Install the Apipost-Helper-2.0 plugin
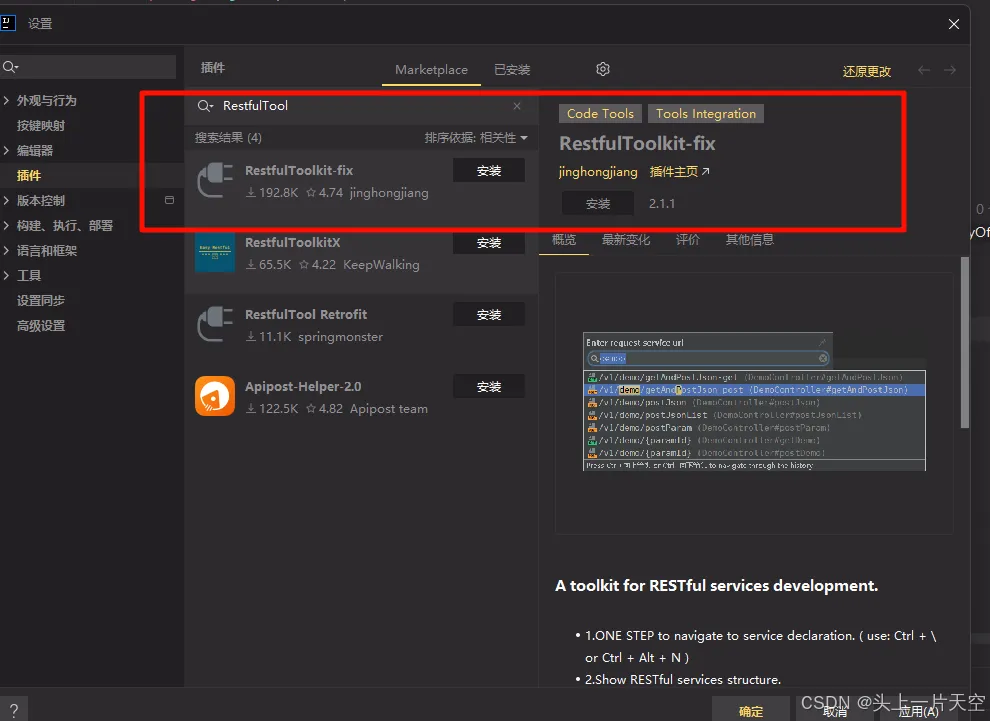Viewport: 990px width, 721px height. pos(489,386)
